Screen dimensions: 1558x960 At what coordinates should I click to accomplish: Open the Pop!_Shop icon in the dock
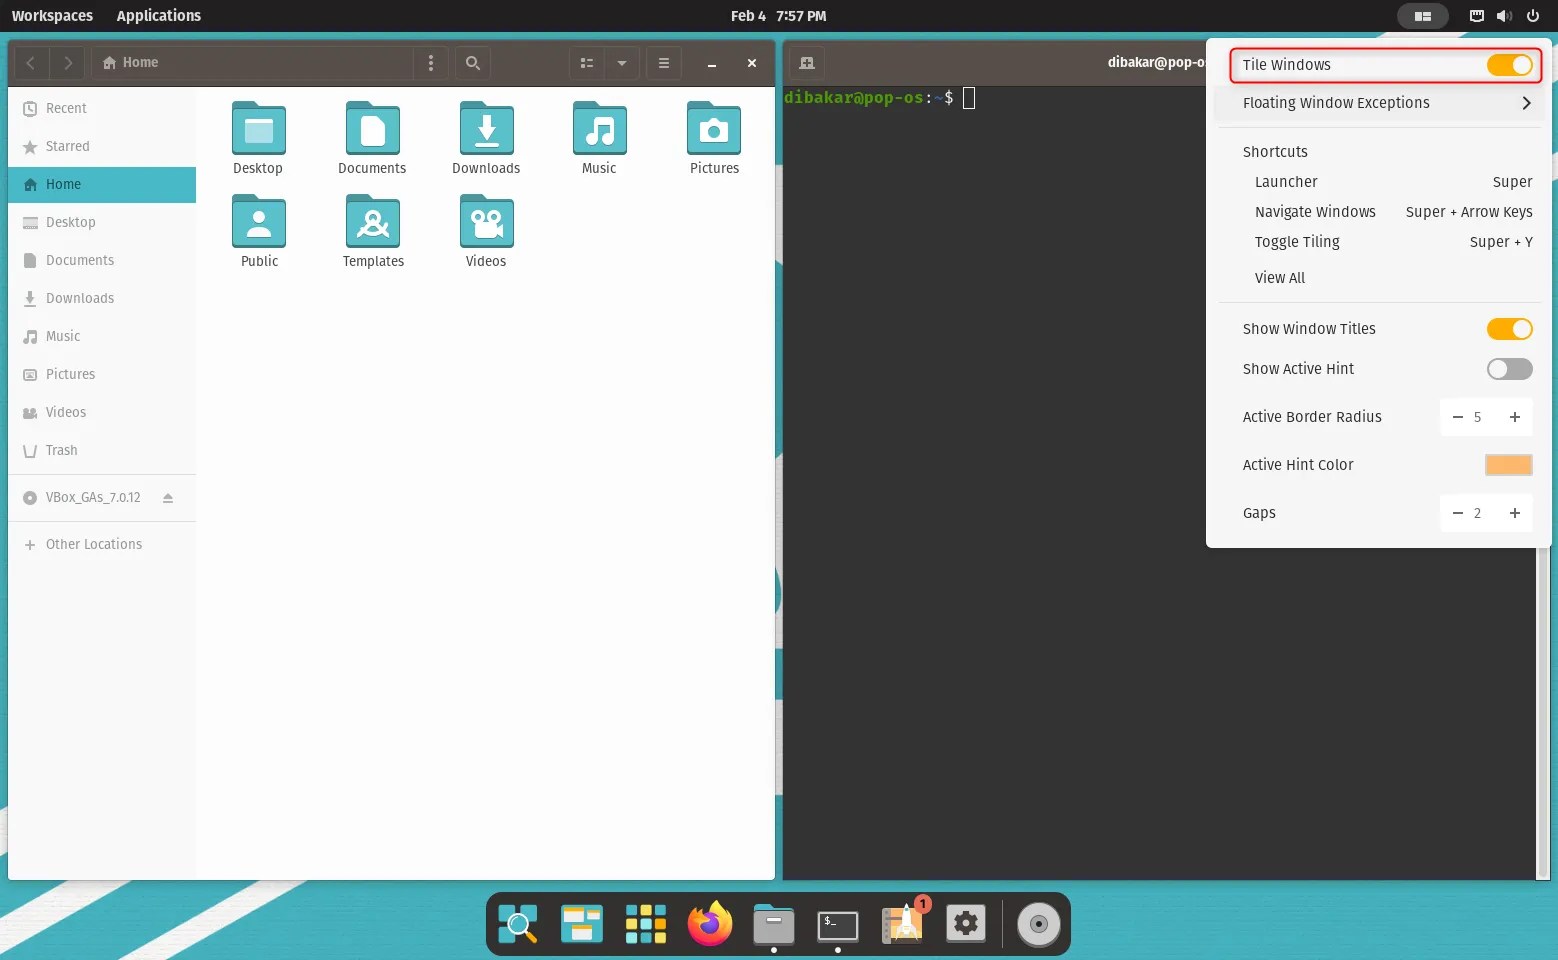pos(901,923)
